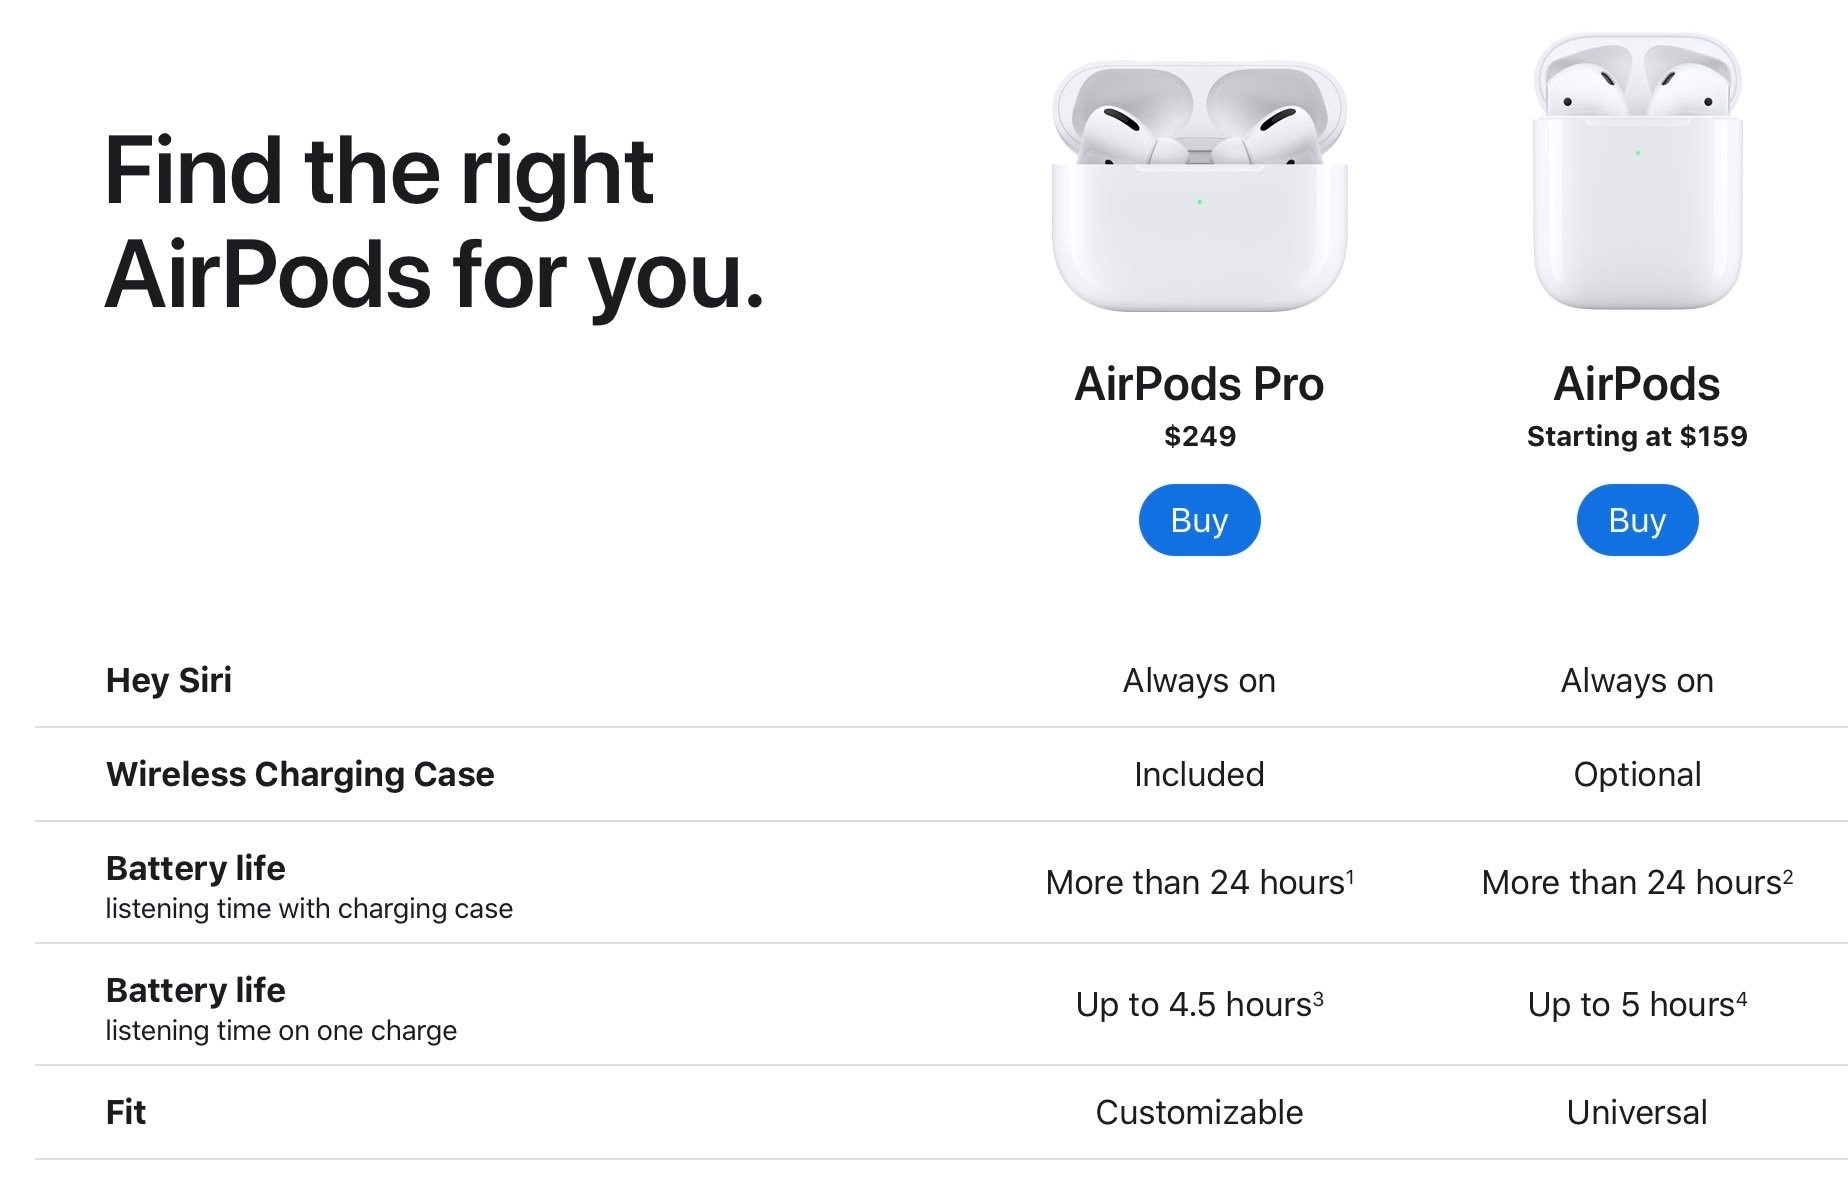This screenshot has width=1848, height=1190.
Task: Select Optional under Wireless Charging Case
Action: (1636, 774)
